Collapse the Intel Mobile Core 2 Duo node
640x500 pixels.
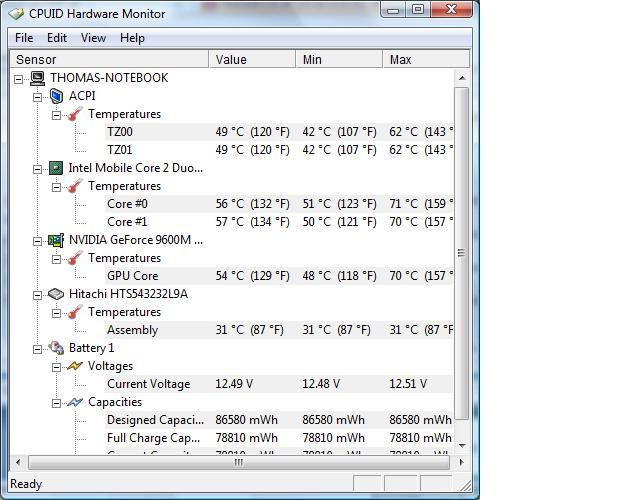pyautogui.click(x=38, y=169)
